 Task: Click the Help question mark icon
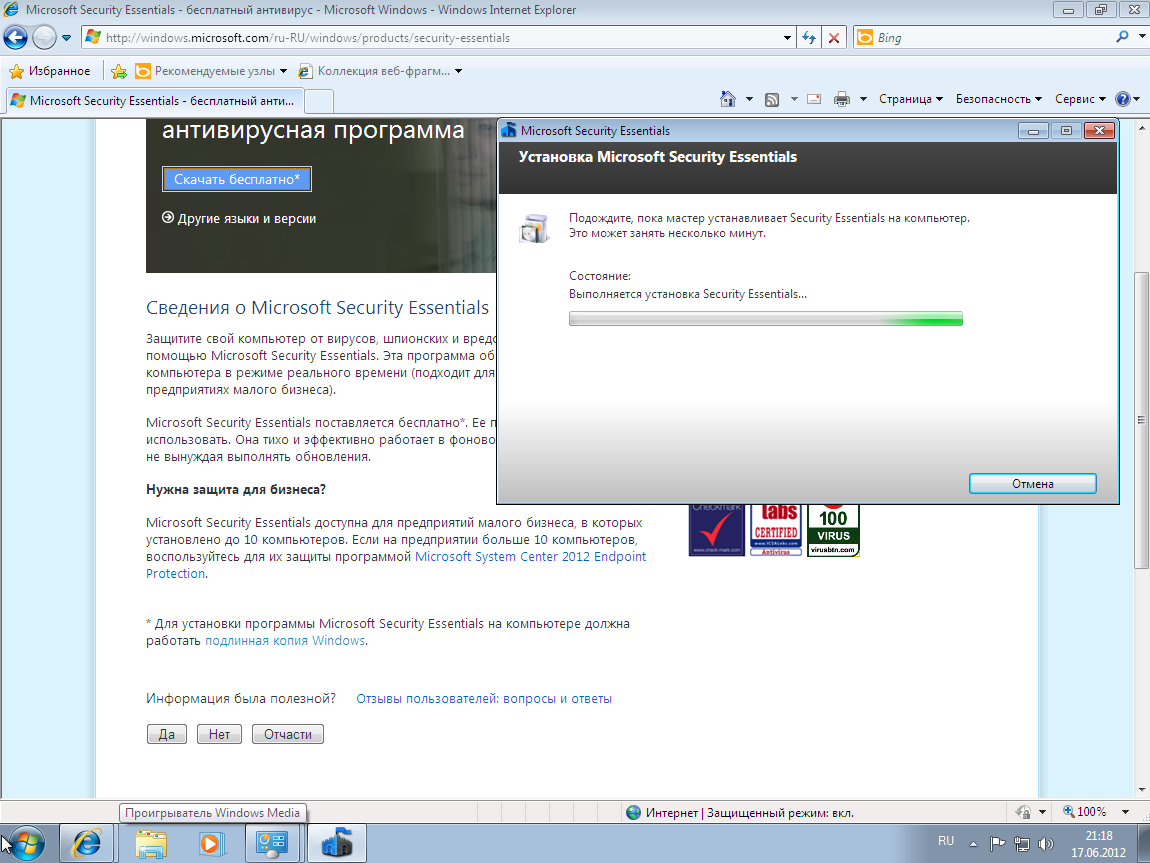[x=1123, y=99]
